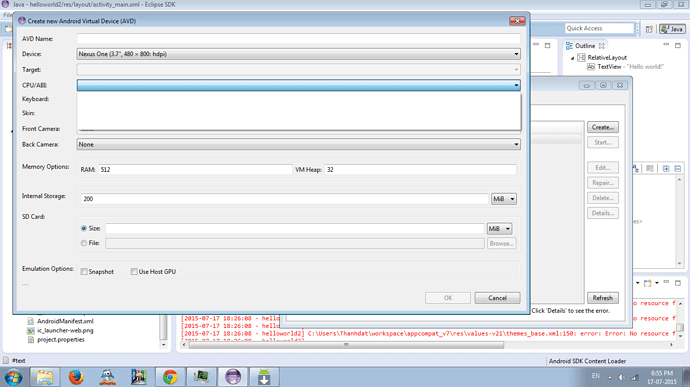Click the Refresh button

(602, 298)
